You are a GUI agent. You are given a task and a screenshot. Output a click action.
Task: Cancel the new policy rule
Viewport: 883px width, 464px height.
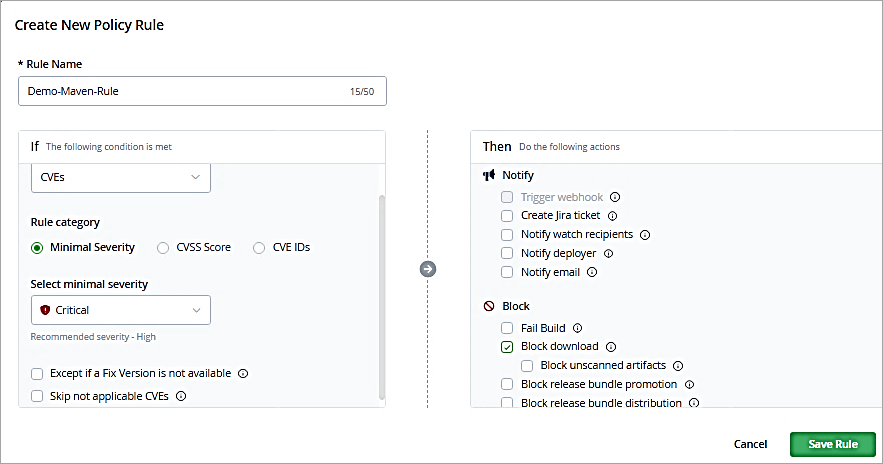(x=750, y=444)
